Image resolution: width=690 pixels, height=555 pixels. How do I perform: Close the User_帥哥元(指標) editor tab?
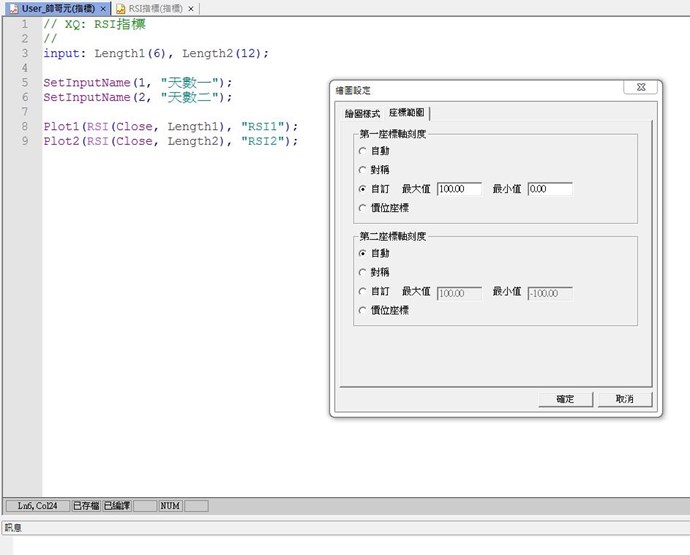pos(103,8)
